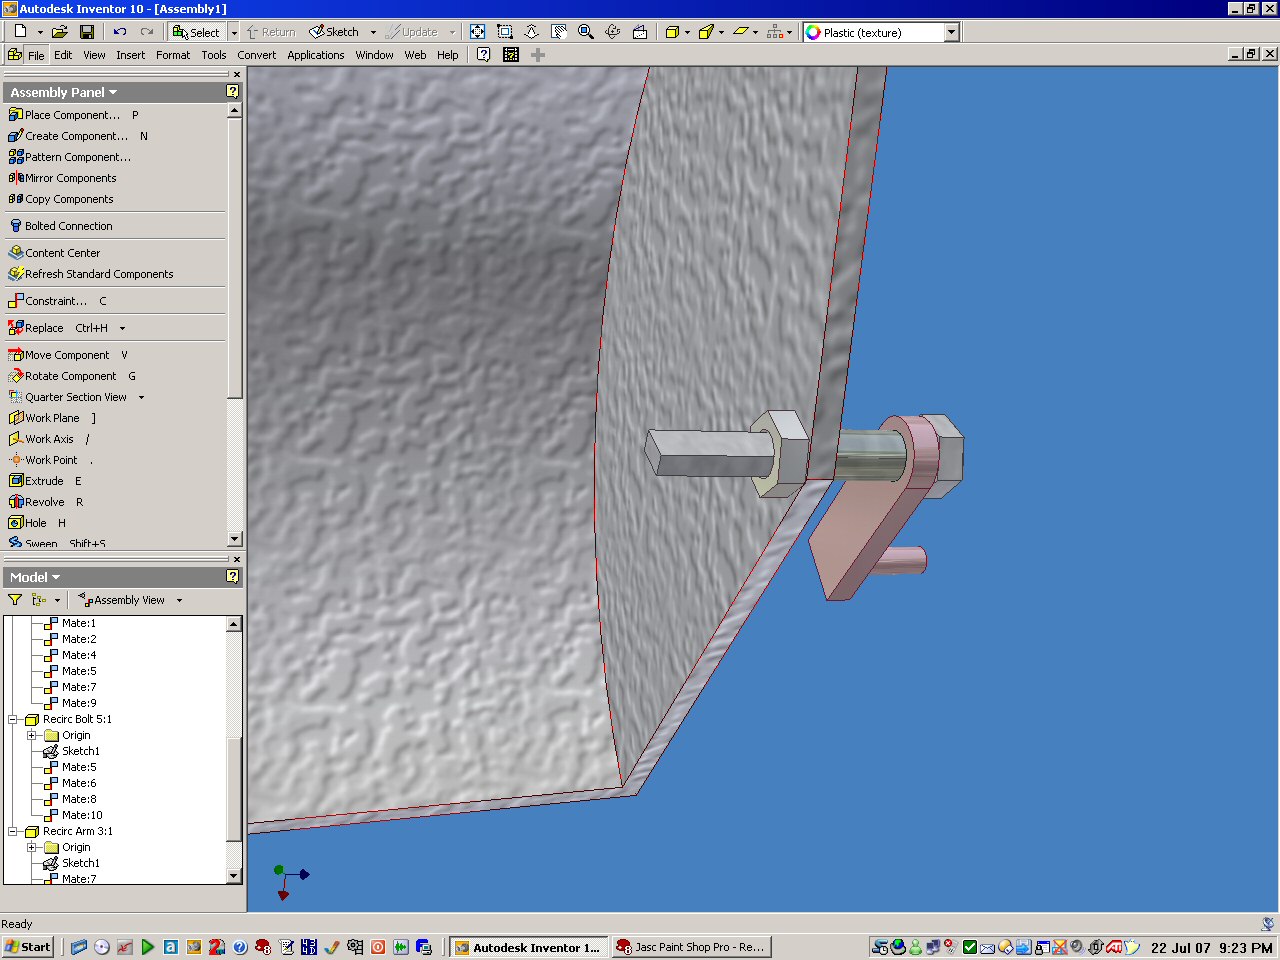
Task: Toggle the Select mode button
Action: click(196, 32)
